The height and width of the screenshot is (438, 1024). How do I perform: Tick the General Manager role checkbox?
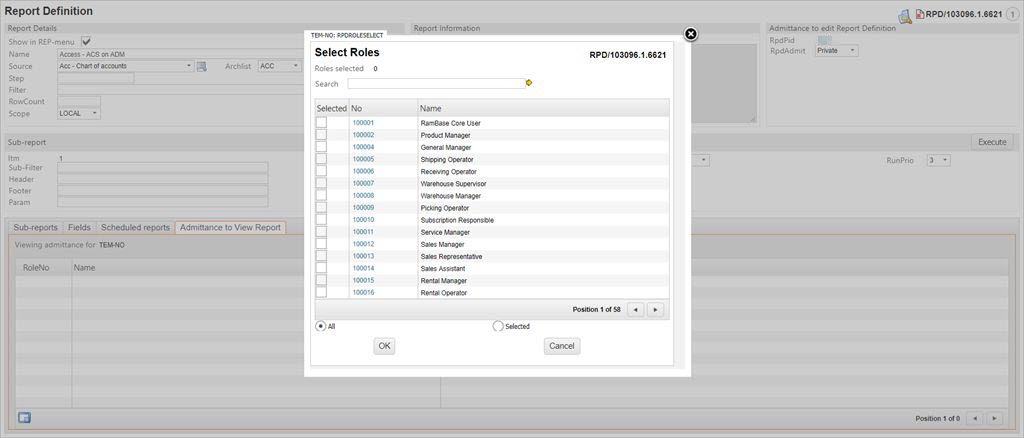click(x=321, y=147)
